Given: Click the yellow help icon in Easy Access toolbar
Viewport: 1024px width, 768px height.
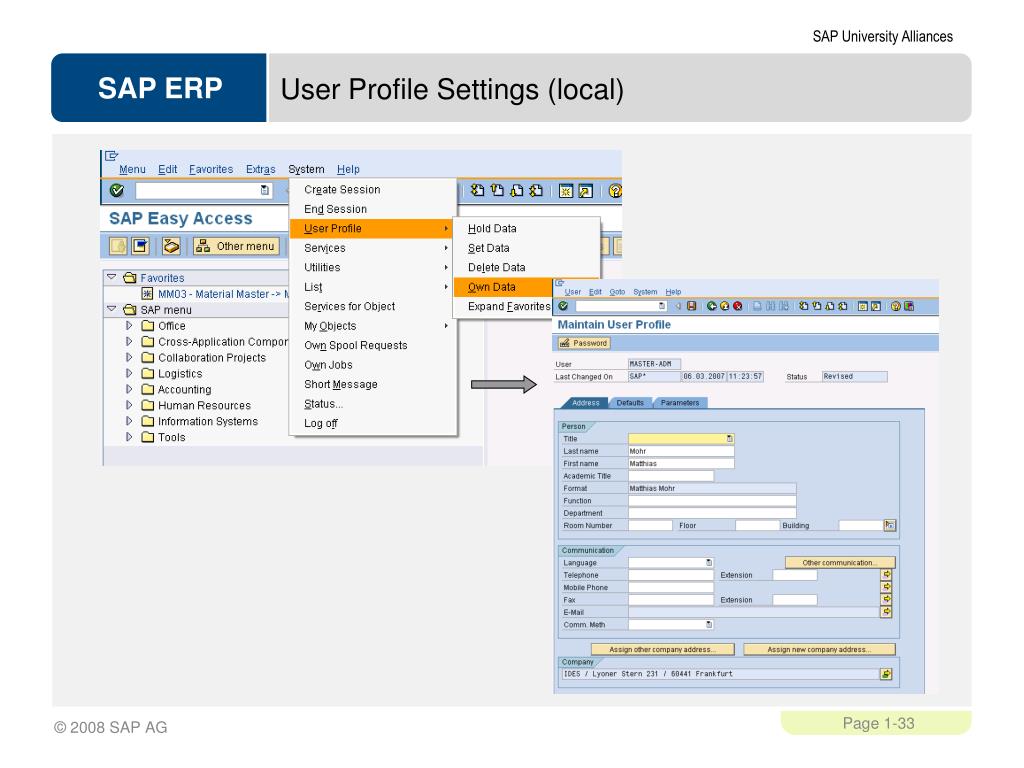Looking at the screenshot, I should tap(615, 191).
